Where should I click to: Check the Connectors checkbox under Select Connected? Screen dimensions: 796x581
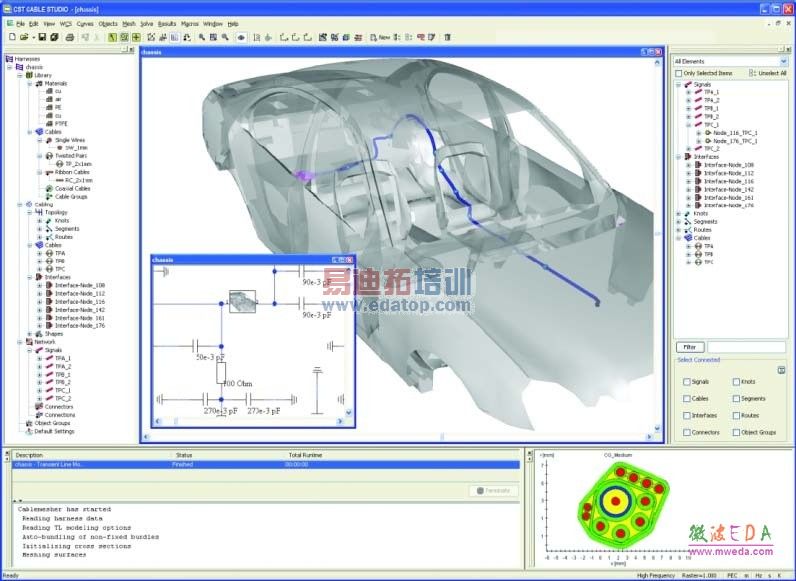[687, 432]
